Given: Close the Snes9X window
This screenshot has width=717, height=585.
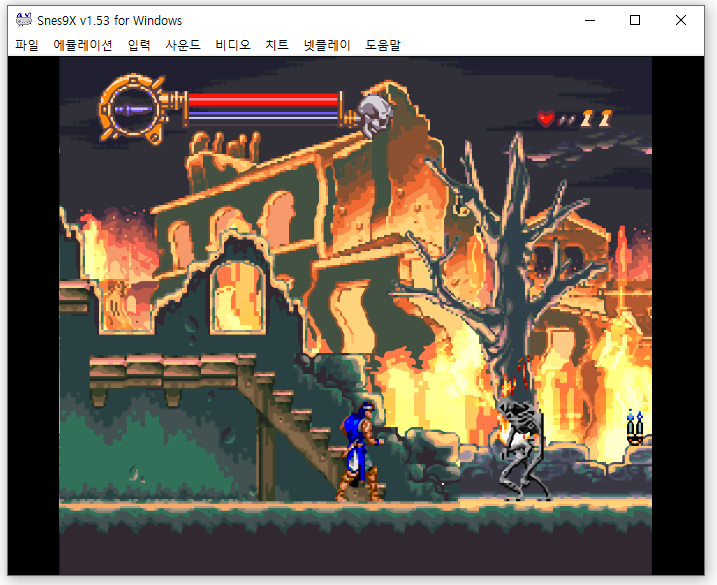Looking at the screenshot, I should coord(680,20).
